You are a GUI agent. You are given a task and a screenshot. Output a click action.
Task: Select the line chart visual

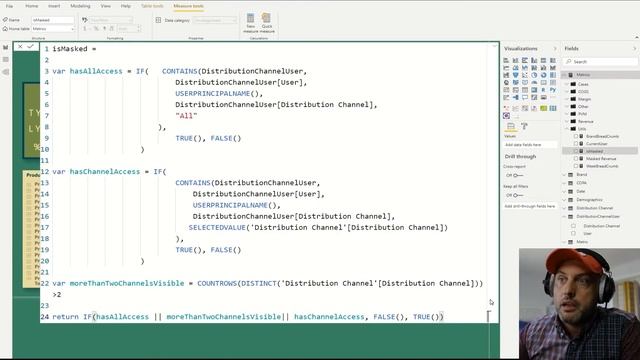click(x=506, y=68)
